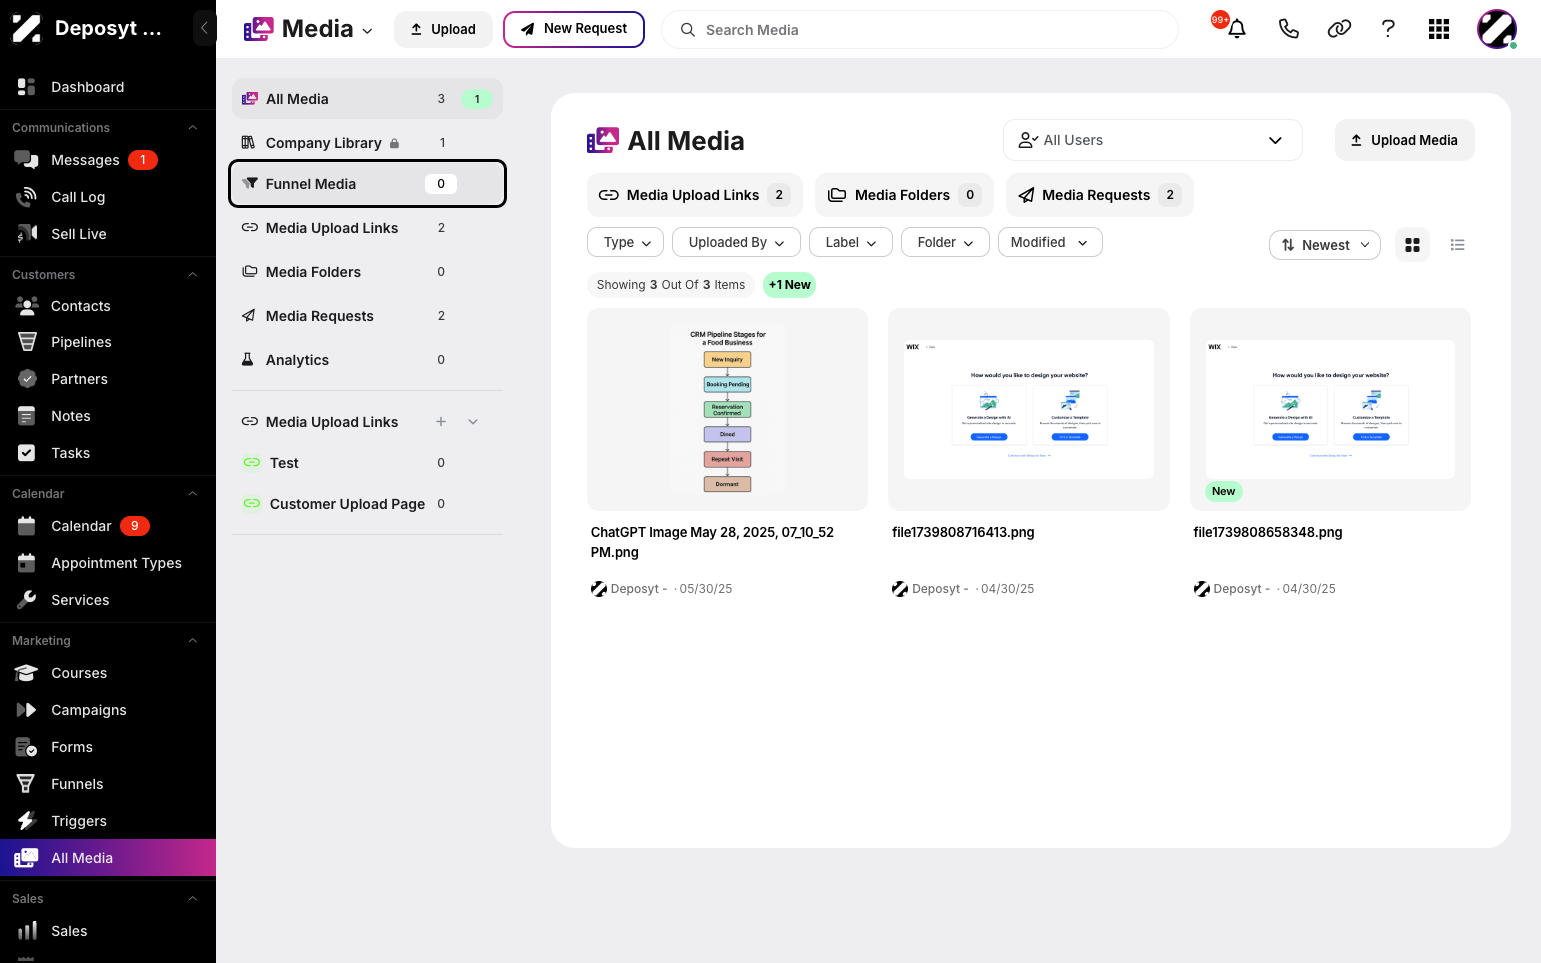This screenshot has width=1541, height=963.
Task: Switch to grid view layout
Action: click(1412, 245)
